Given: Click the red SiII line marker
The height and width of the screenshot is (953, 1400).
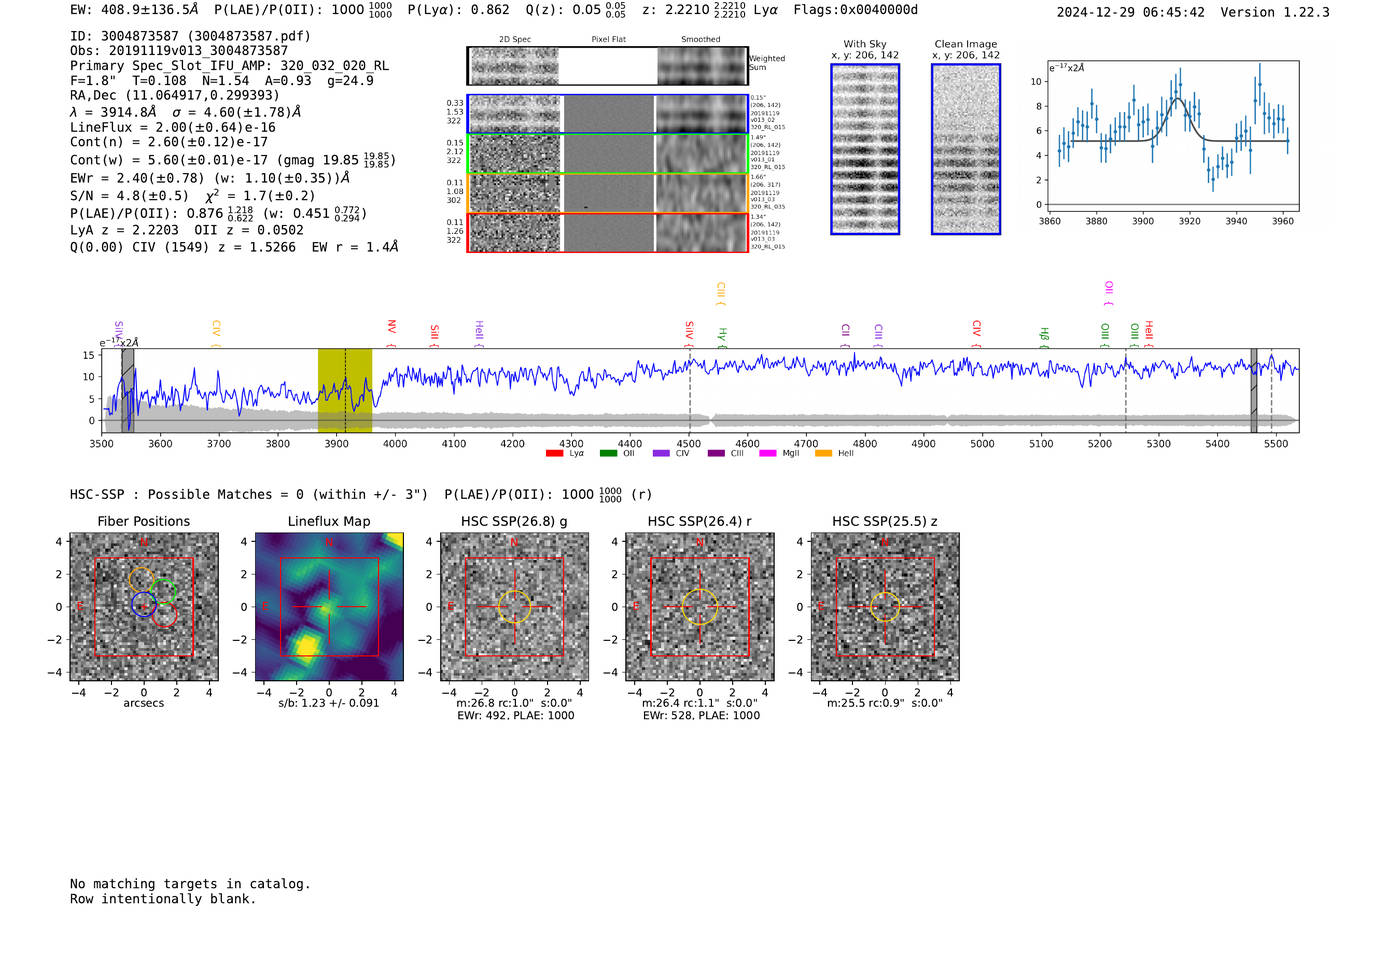Looking at the screenshot, I should 435,333.
